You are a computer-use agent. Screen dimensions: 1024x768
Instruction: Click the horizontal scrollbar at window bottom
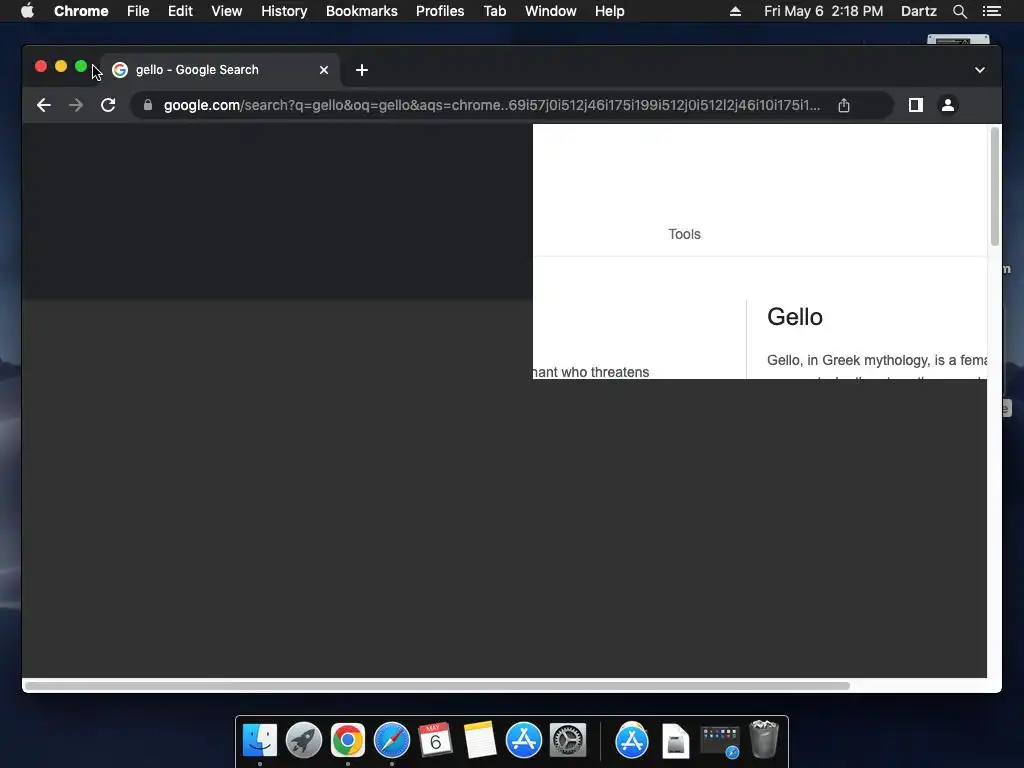tap(437, 686)
